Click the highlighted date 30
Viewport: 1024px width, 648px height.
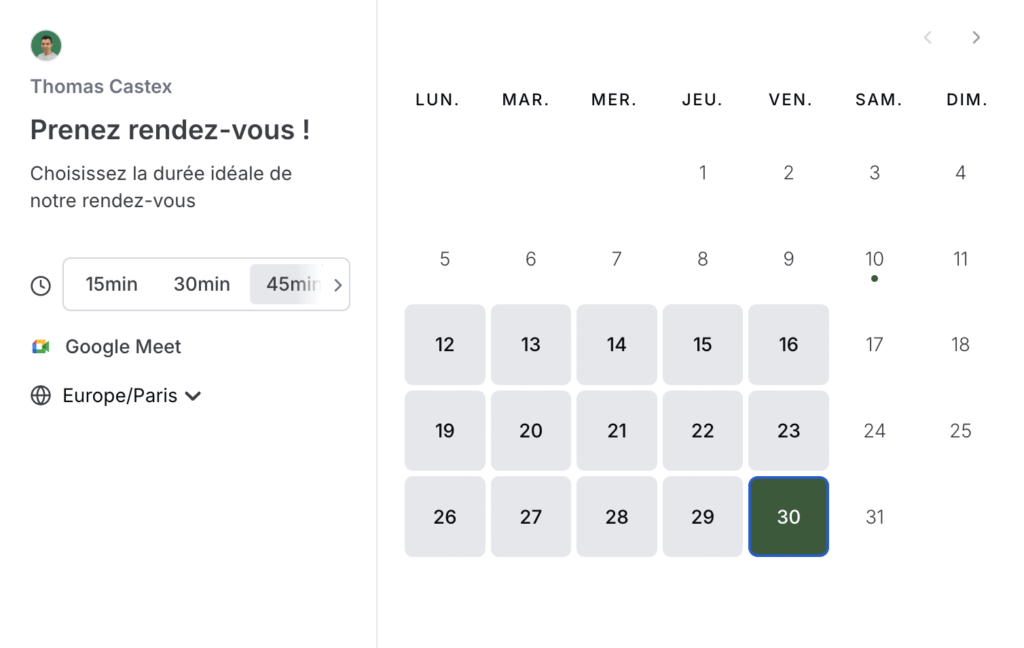[x=788, y=517]
